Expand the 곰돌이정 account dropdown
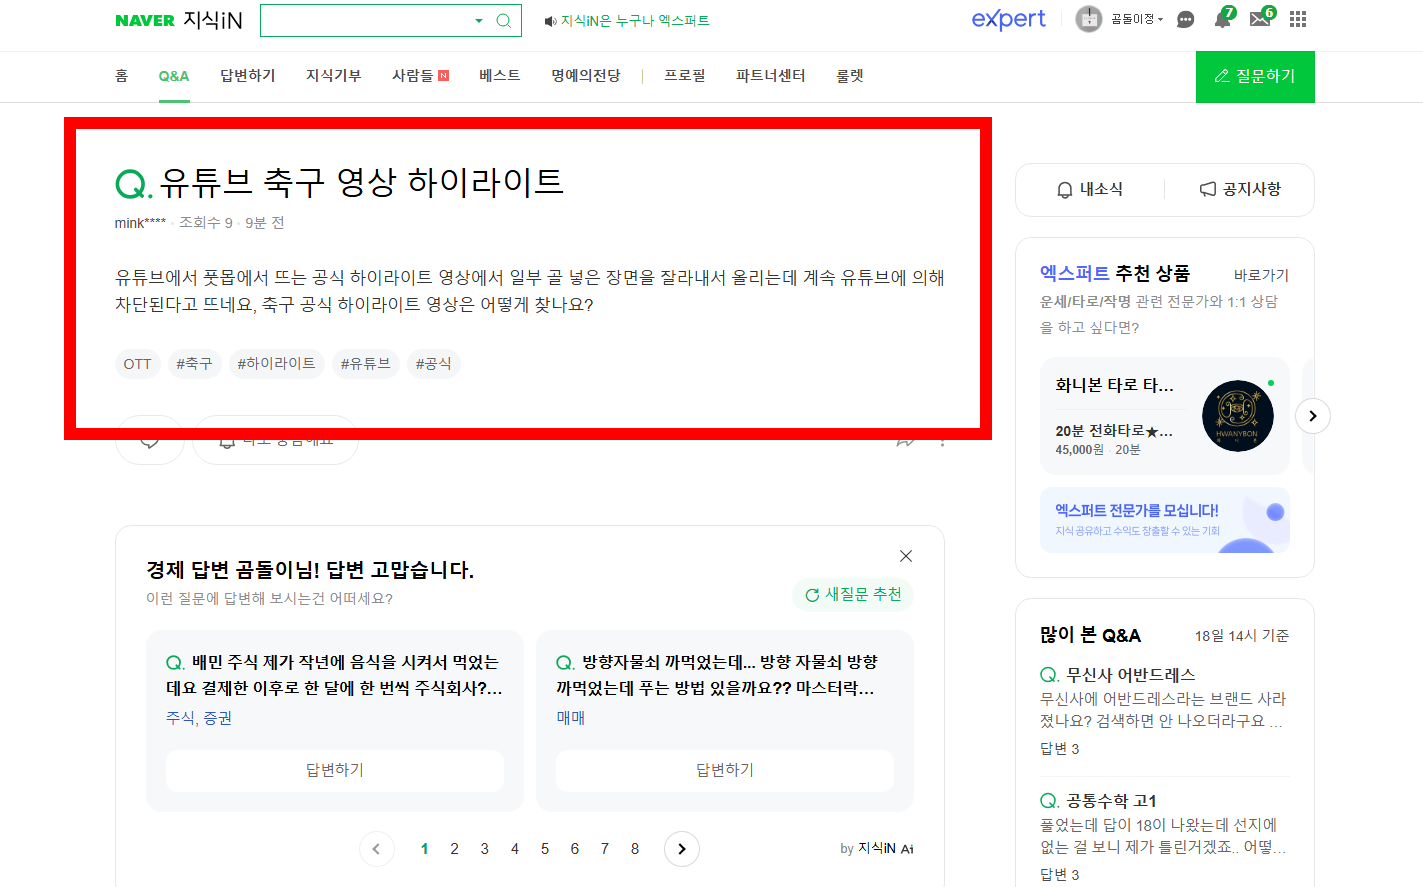Viewport: 1423px width, 887px height. coord(1137,19)
